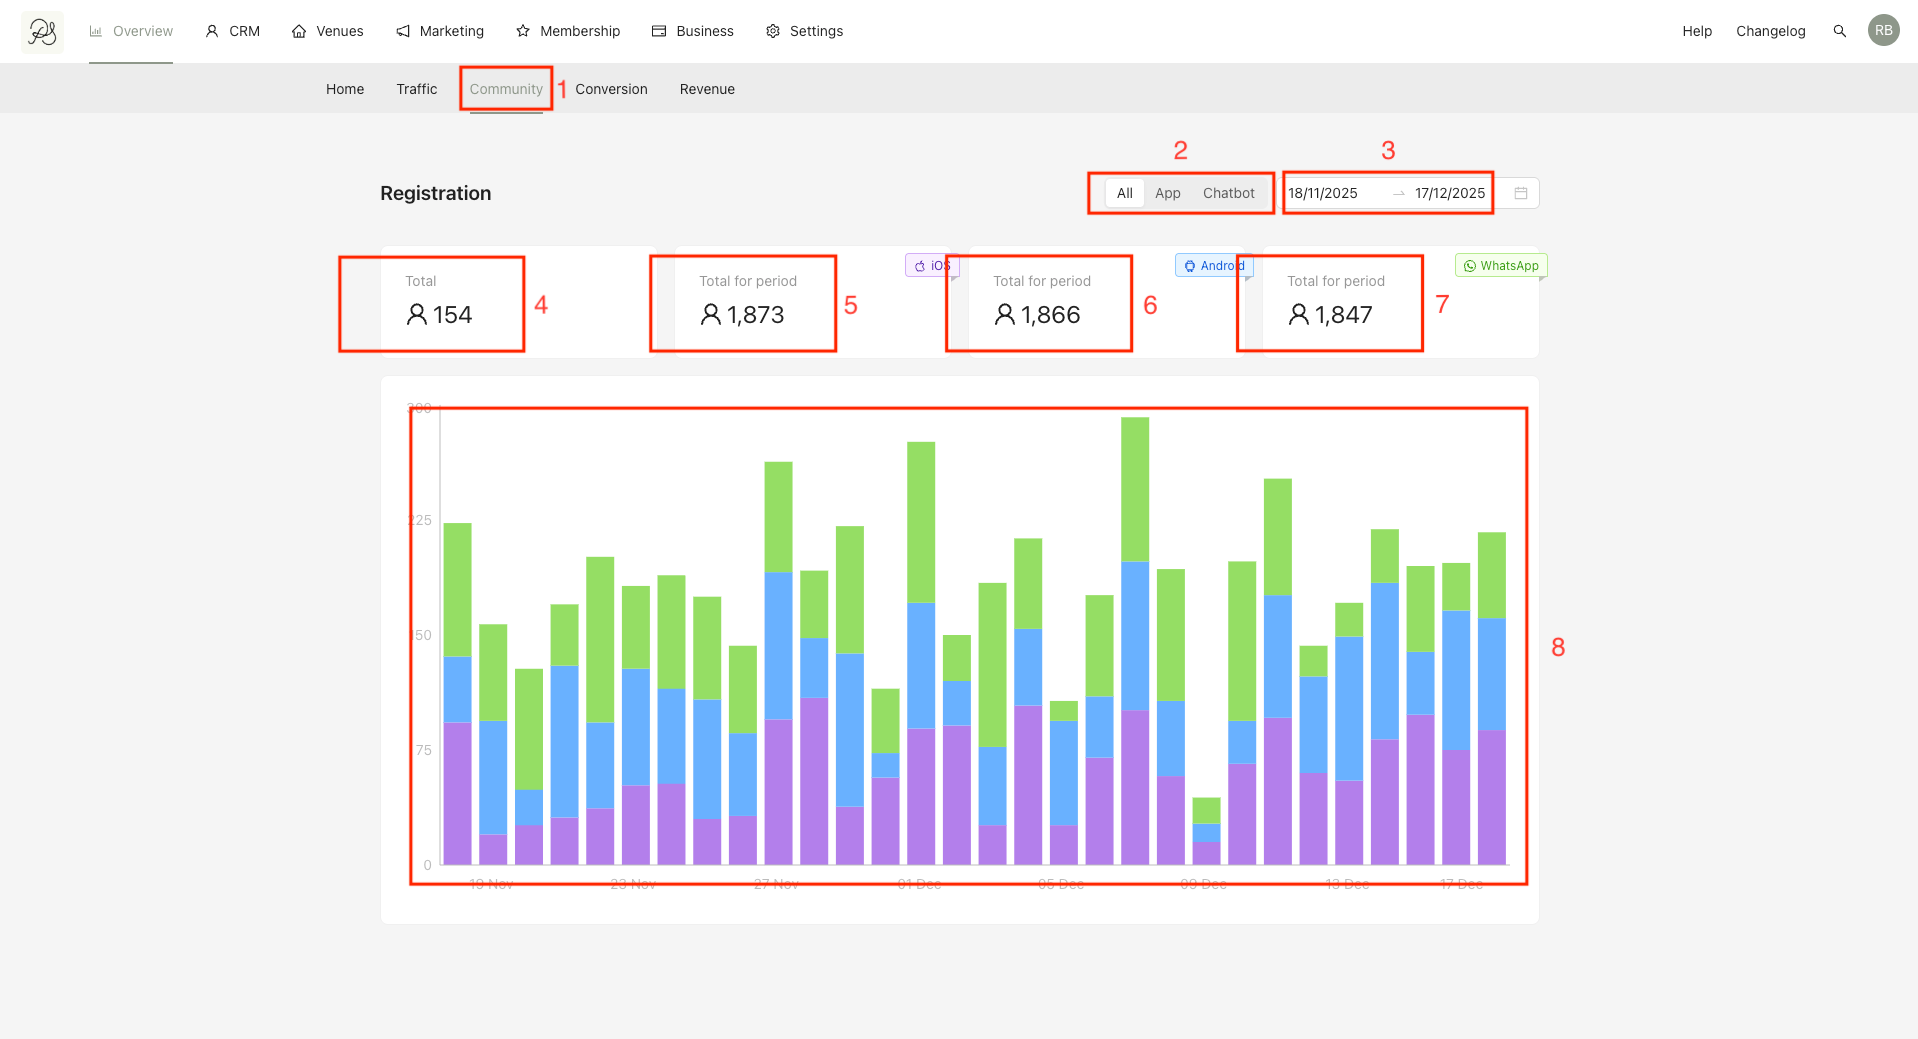The height and width of the screenshot is (1039, 1918).
Task: Click the calendar icon in date range
Action: pyautogui.click(x=1520, y=193)
